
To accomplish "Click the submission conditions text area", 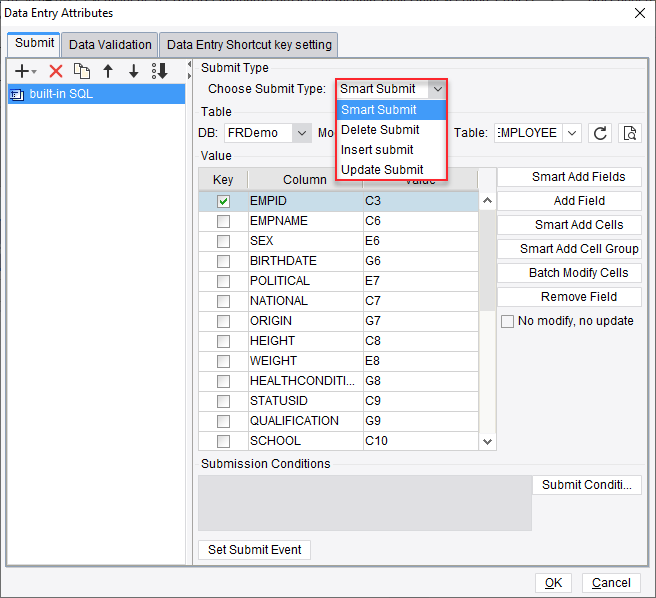I will click(x=365, y=503).
